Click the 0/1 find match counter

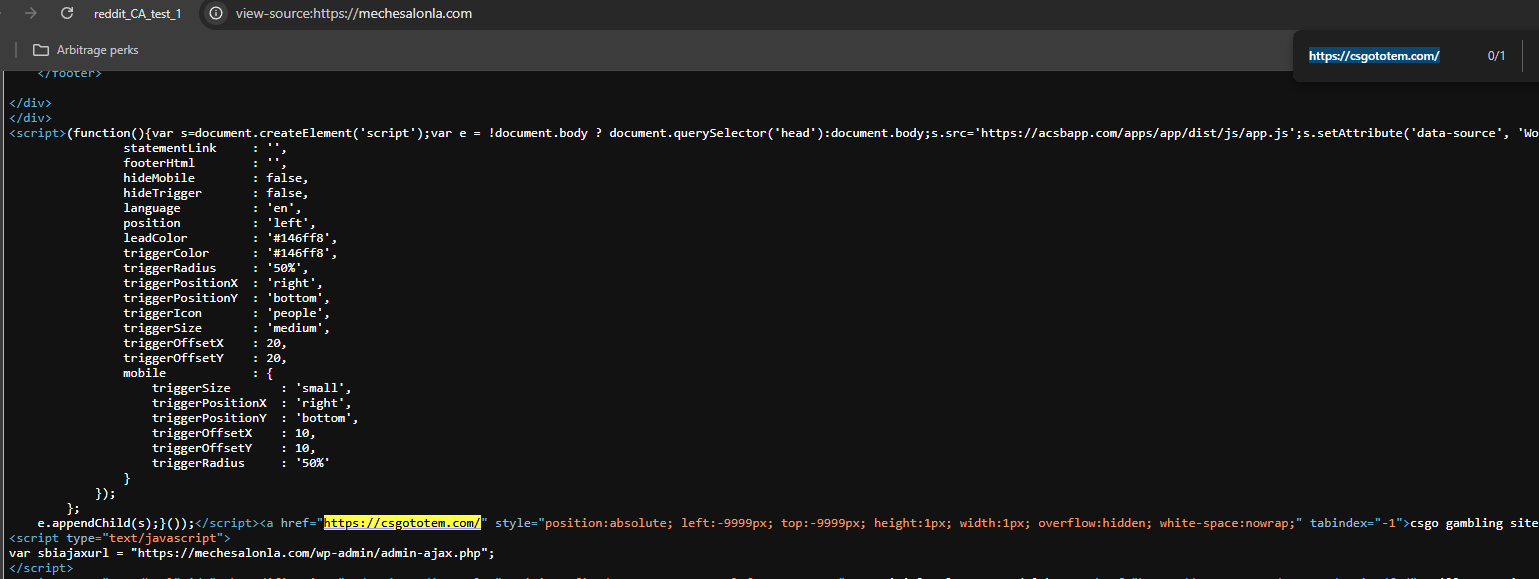[1496, 56]
